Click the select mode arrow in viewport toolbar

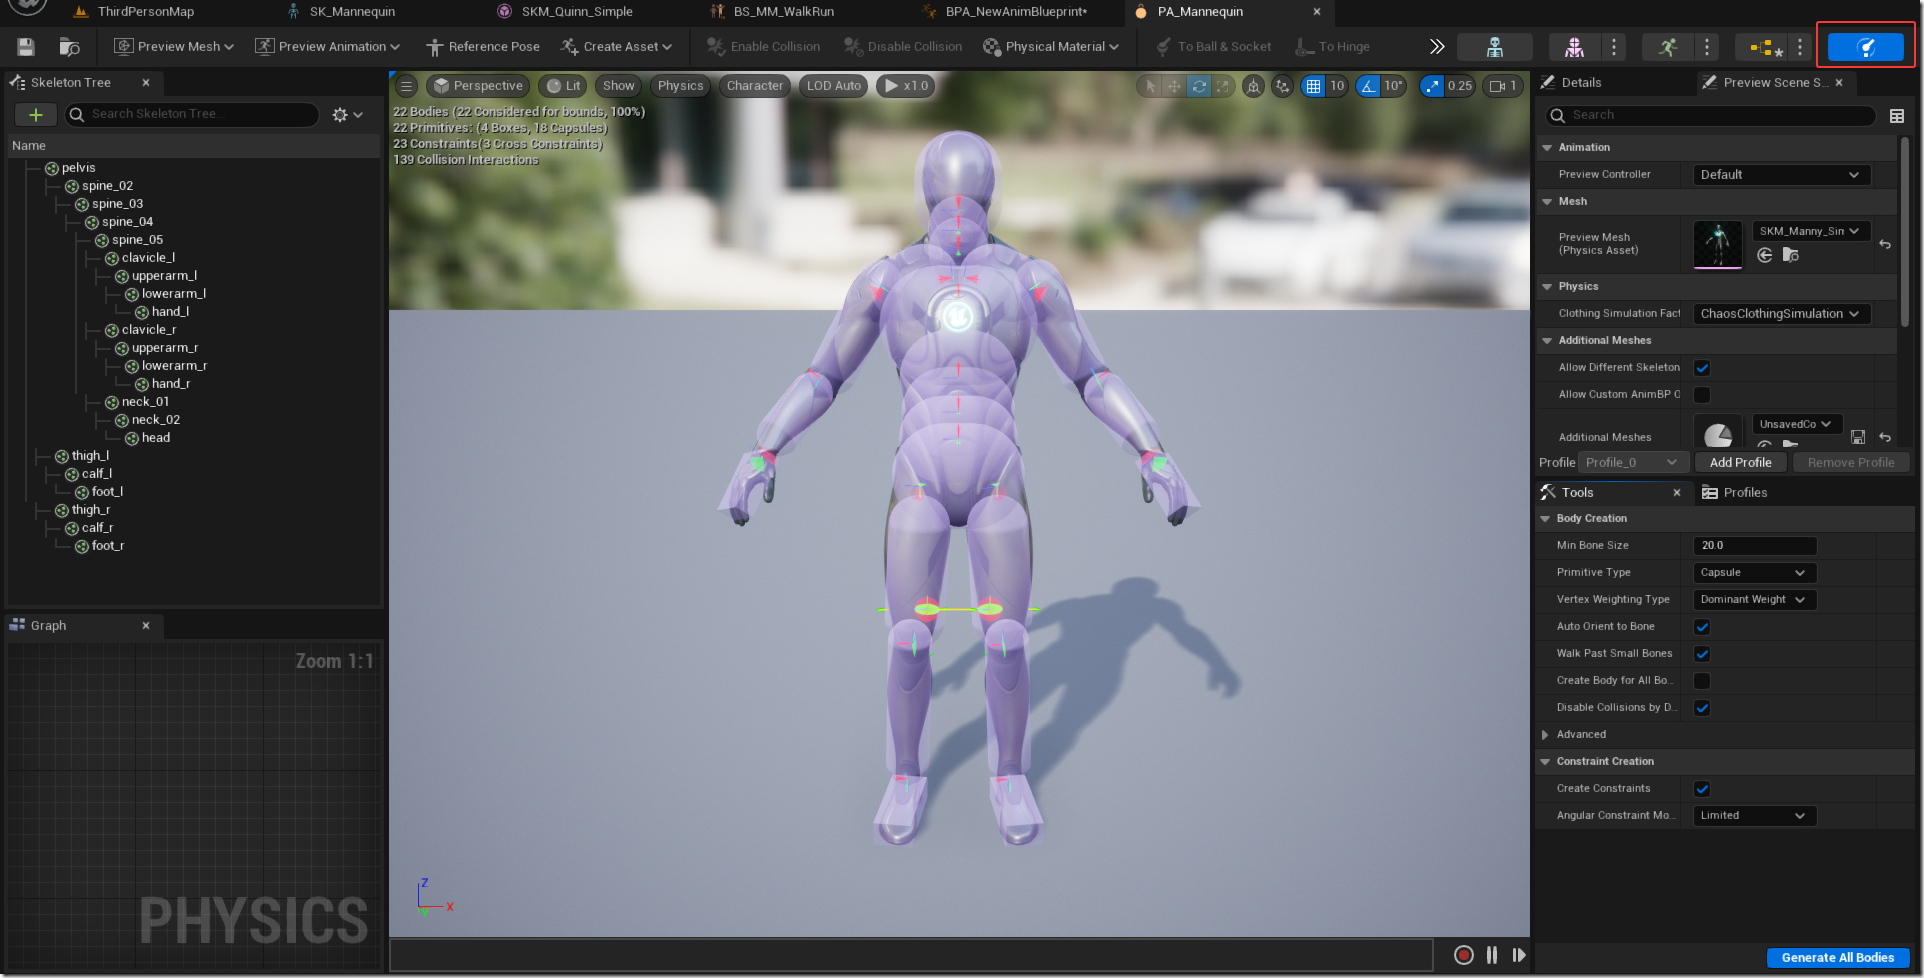point(1150,86)
